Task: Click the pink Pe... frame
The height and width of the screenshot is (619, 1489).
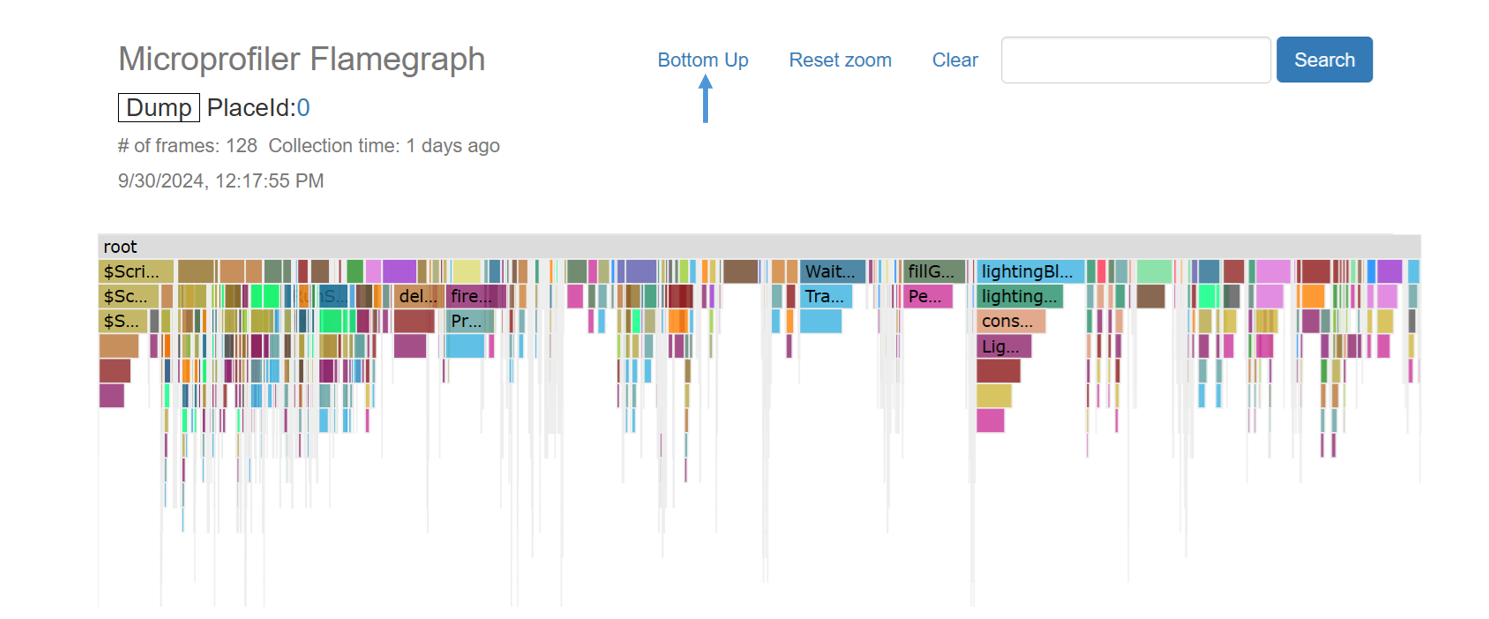Action: pyautogui.click(x=927, y=297)
